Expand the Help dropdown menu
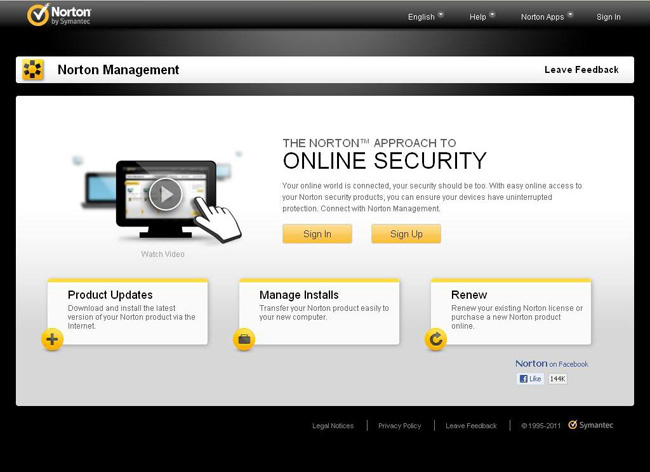The image size is (650, 472). coord(482,17)
